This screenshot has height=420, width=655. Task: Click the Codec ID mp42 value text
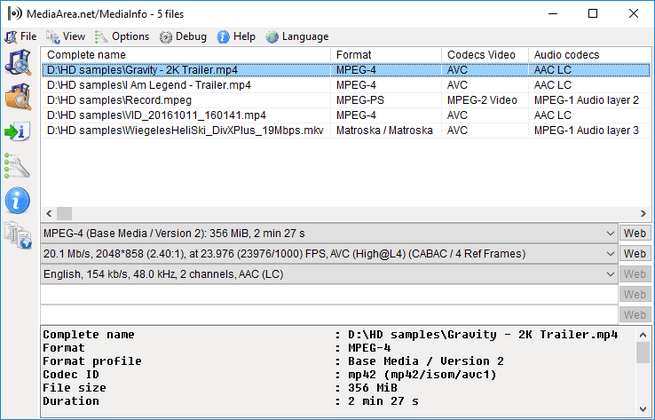(422, 374)
